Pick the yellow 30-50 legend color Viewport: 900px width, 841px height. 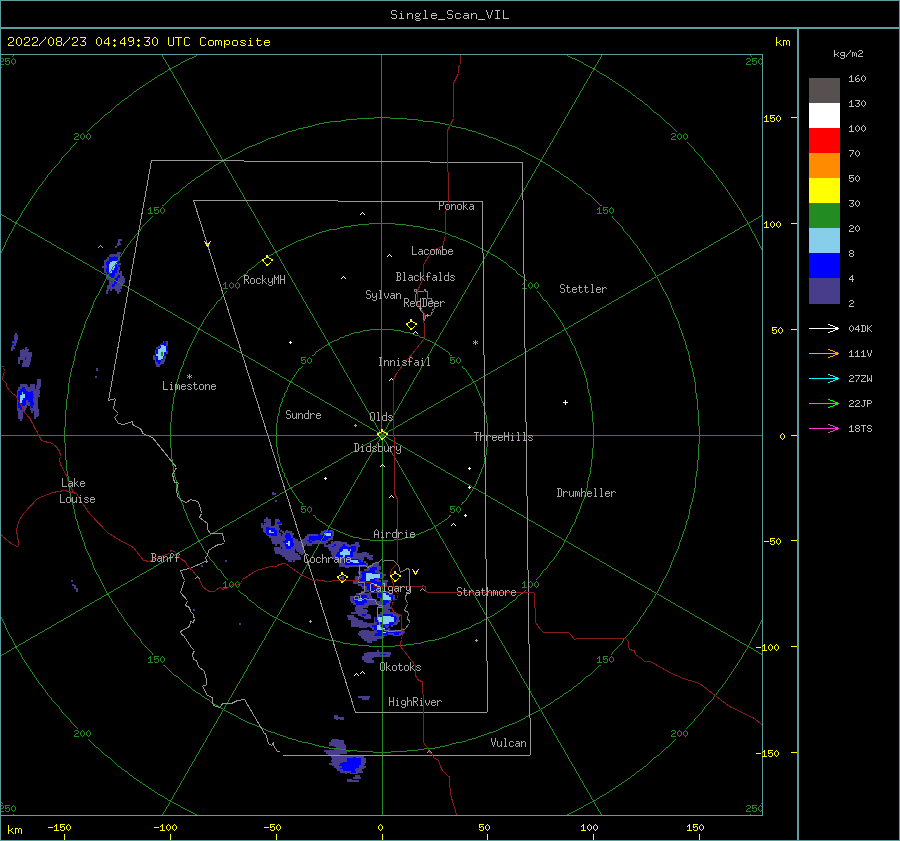point(824,191)
